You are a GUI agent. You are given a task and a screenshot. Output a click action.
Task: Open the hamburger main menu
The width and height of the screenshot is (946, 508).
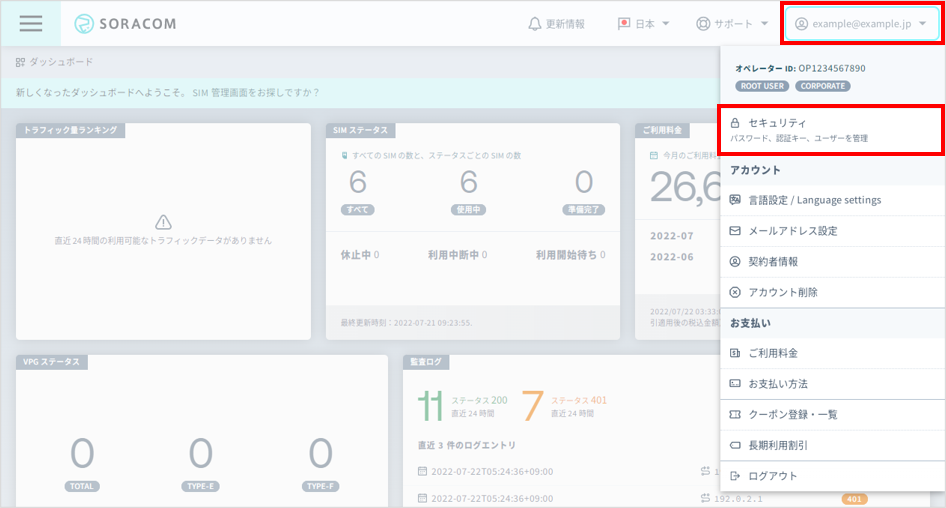point(30,24)
